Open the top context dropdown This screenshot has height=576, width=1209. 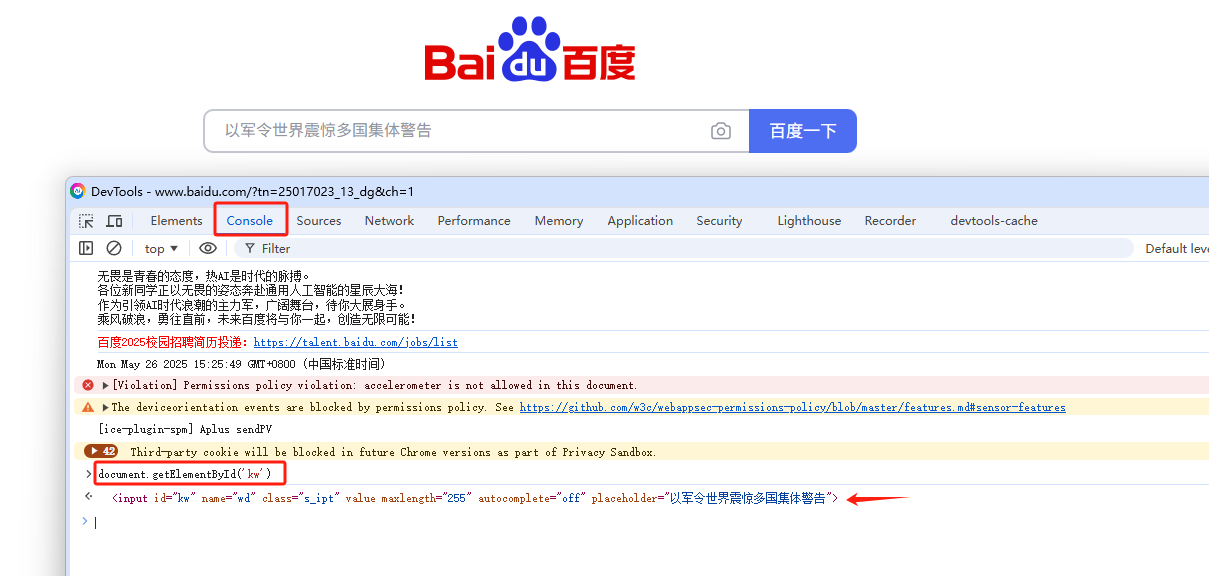pos(161,248)
